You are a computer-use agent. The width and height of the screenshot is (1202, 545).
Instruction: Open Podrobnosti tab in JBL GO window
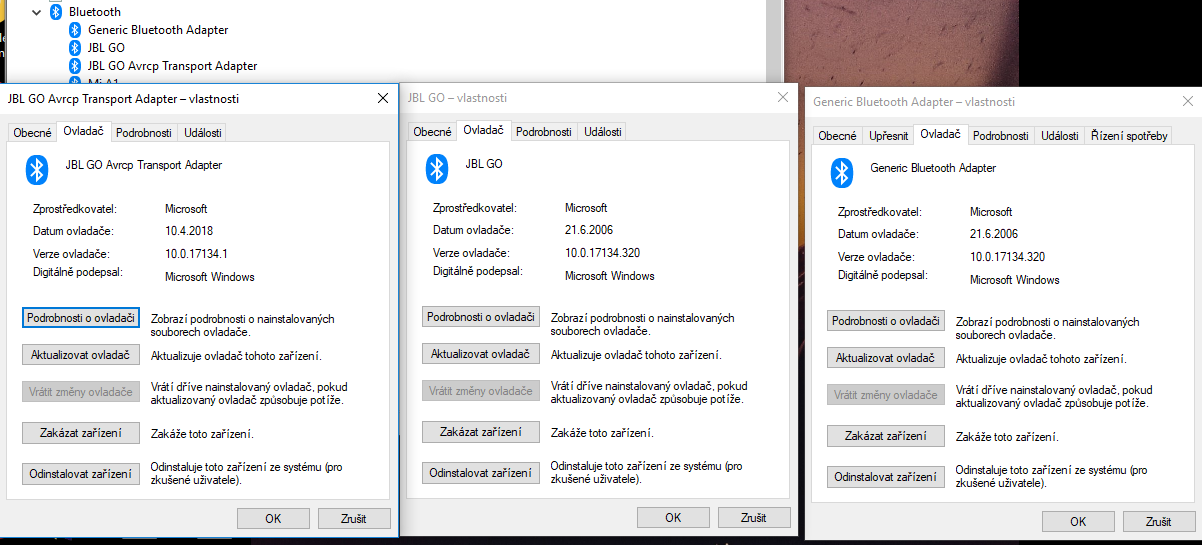(x=544, y=132)
